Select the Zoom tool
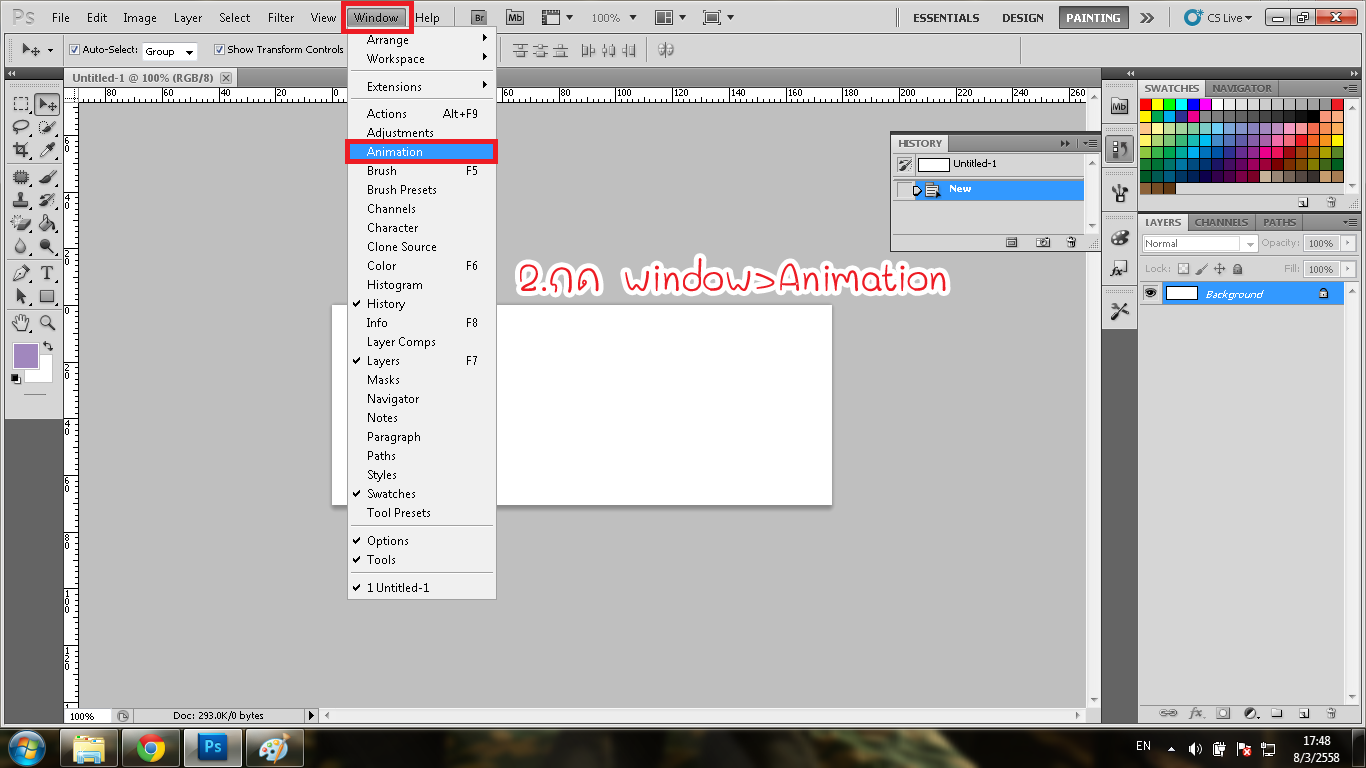 pos(47,323)
